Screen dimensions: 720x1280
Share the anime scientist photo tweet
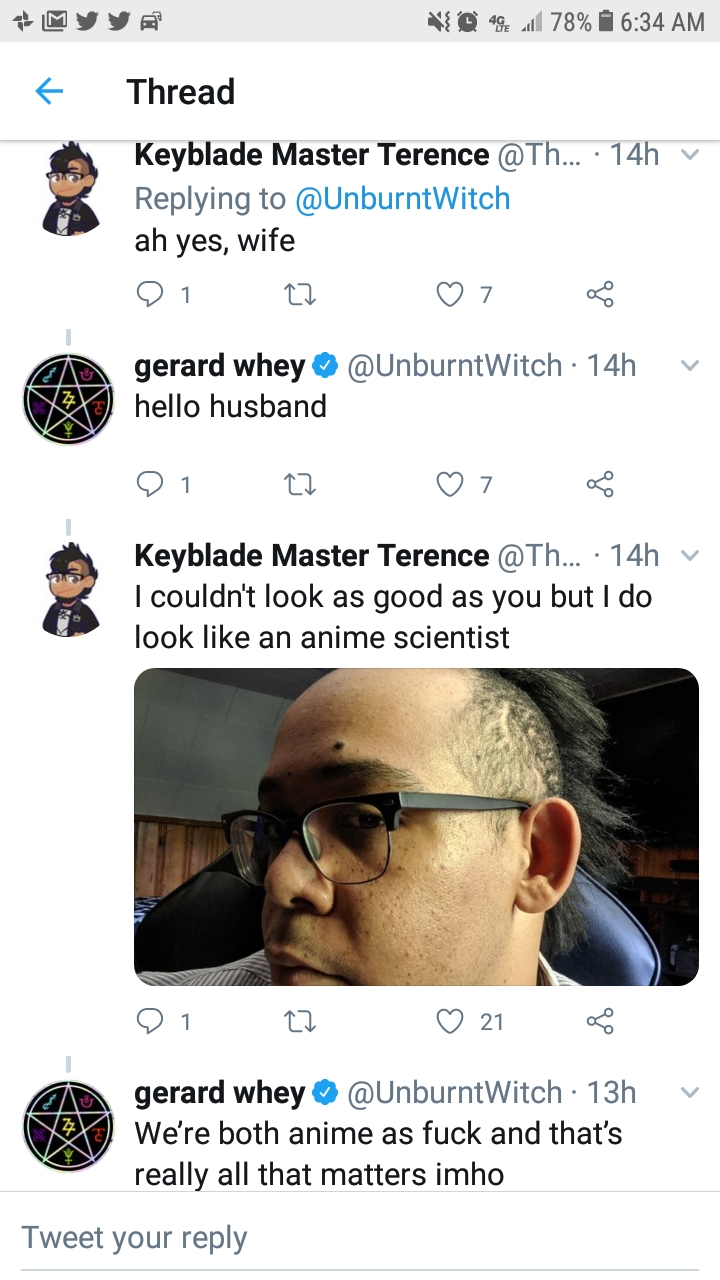tap(599, 1021)
